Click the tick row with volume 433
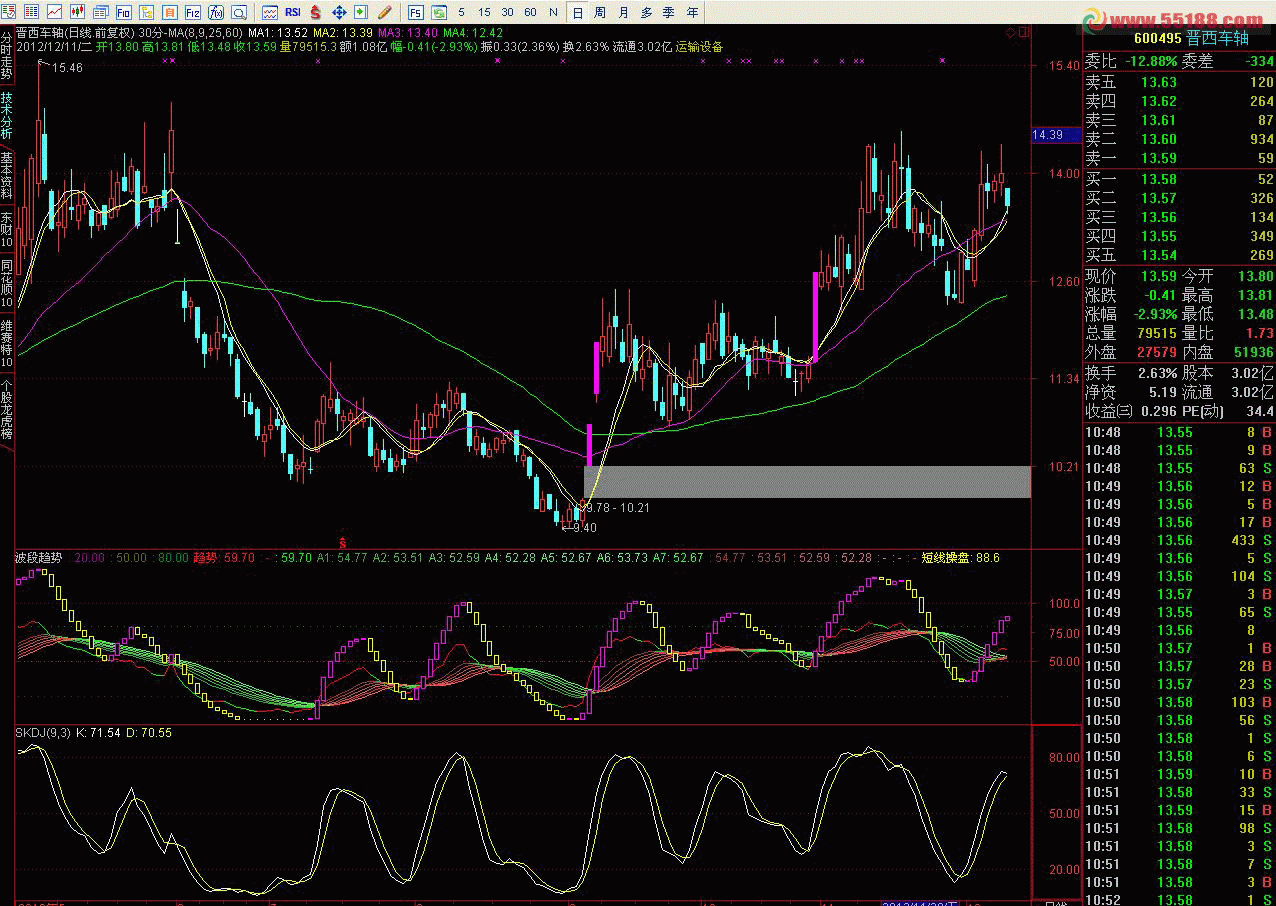 click(1180, 540)
